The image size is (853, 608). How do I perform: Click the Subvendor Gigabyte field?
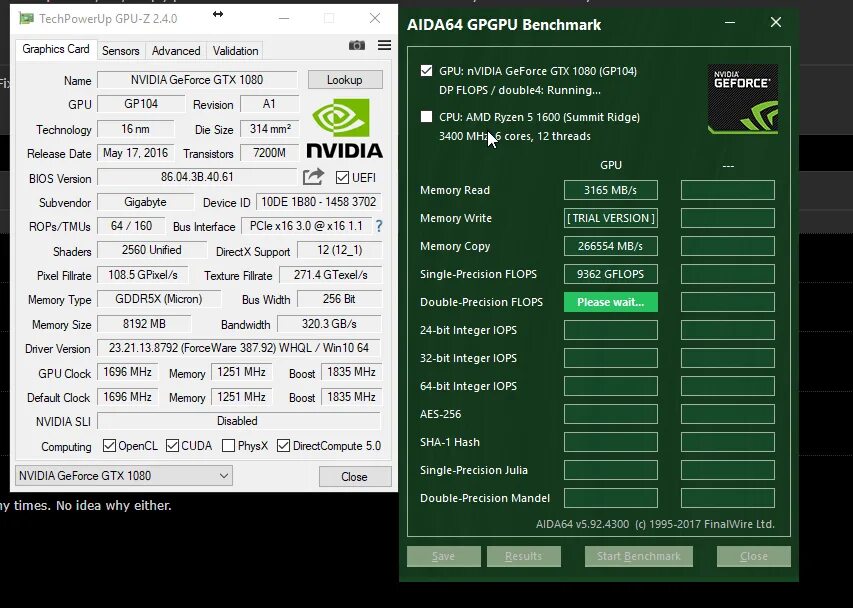[145, 202]
